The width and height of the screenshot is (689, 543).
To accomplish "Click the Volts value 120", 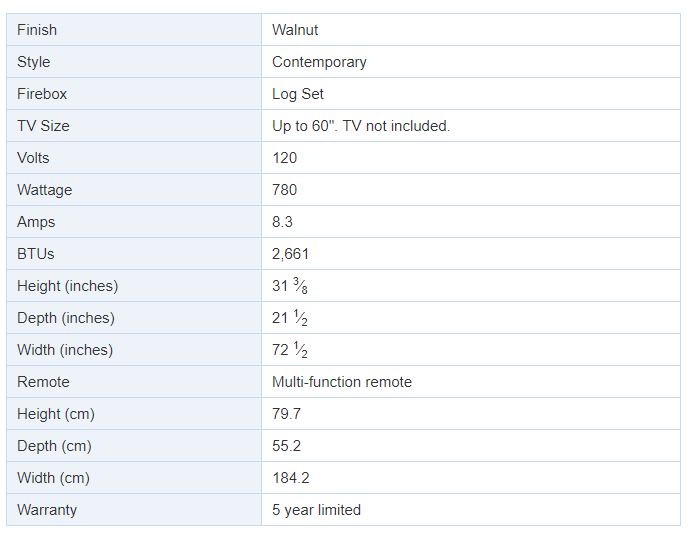I will pyautogui.click(x=284, y=158).
